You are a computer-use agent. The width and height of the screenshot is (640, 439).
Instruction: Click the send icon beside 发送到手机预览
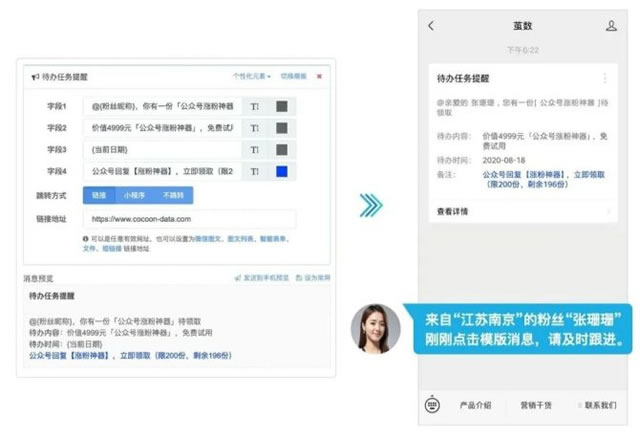[x=238, y=278]
